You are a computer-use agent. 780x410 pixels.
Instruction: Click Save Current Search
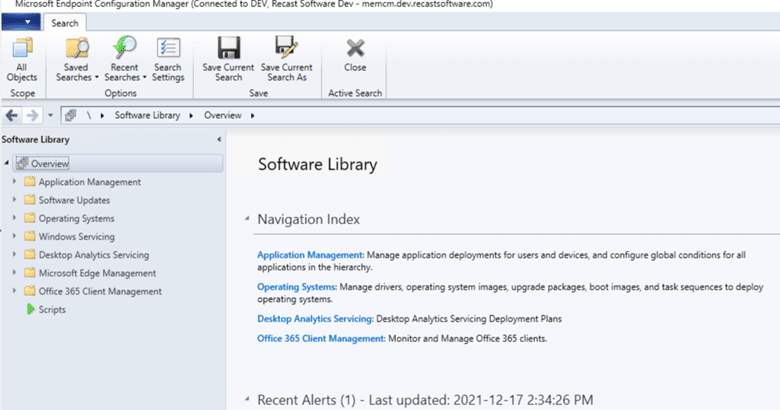pos(228,58)
